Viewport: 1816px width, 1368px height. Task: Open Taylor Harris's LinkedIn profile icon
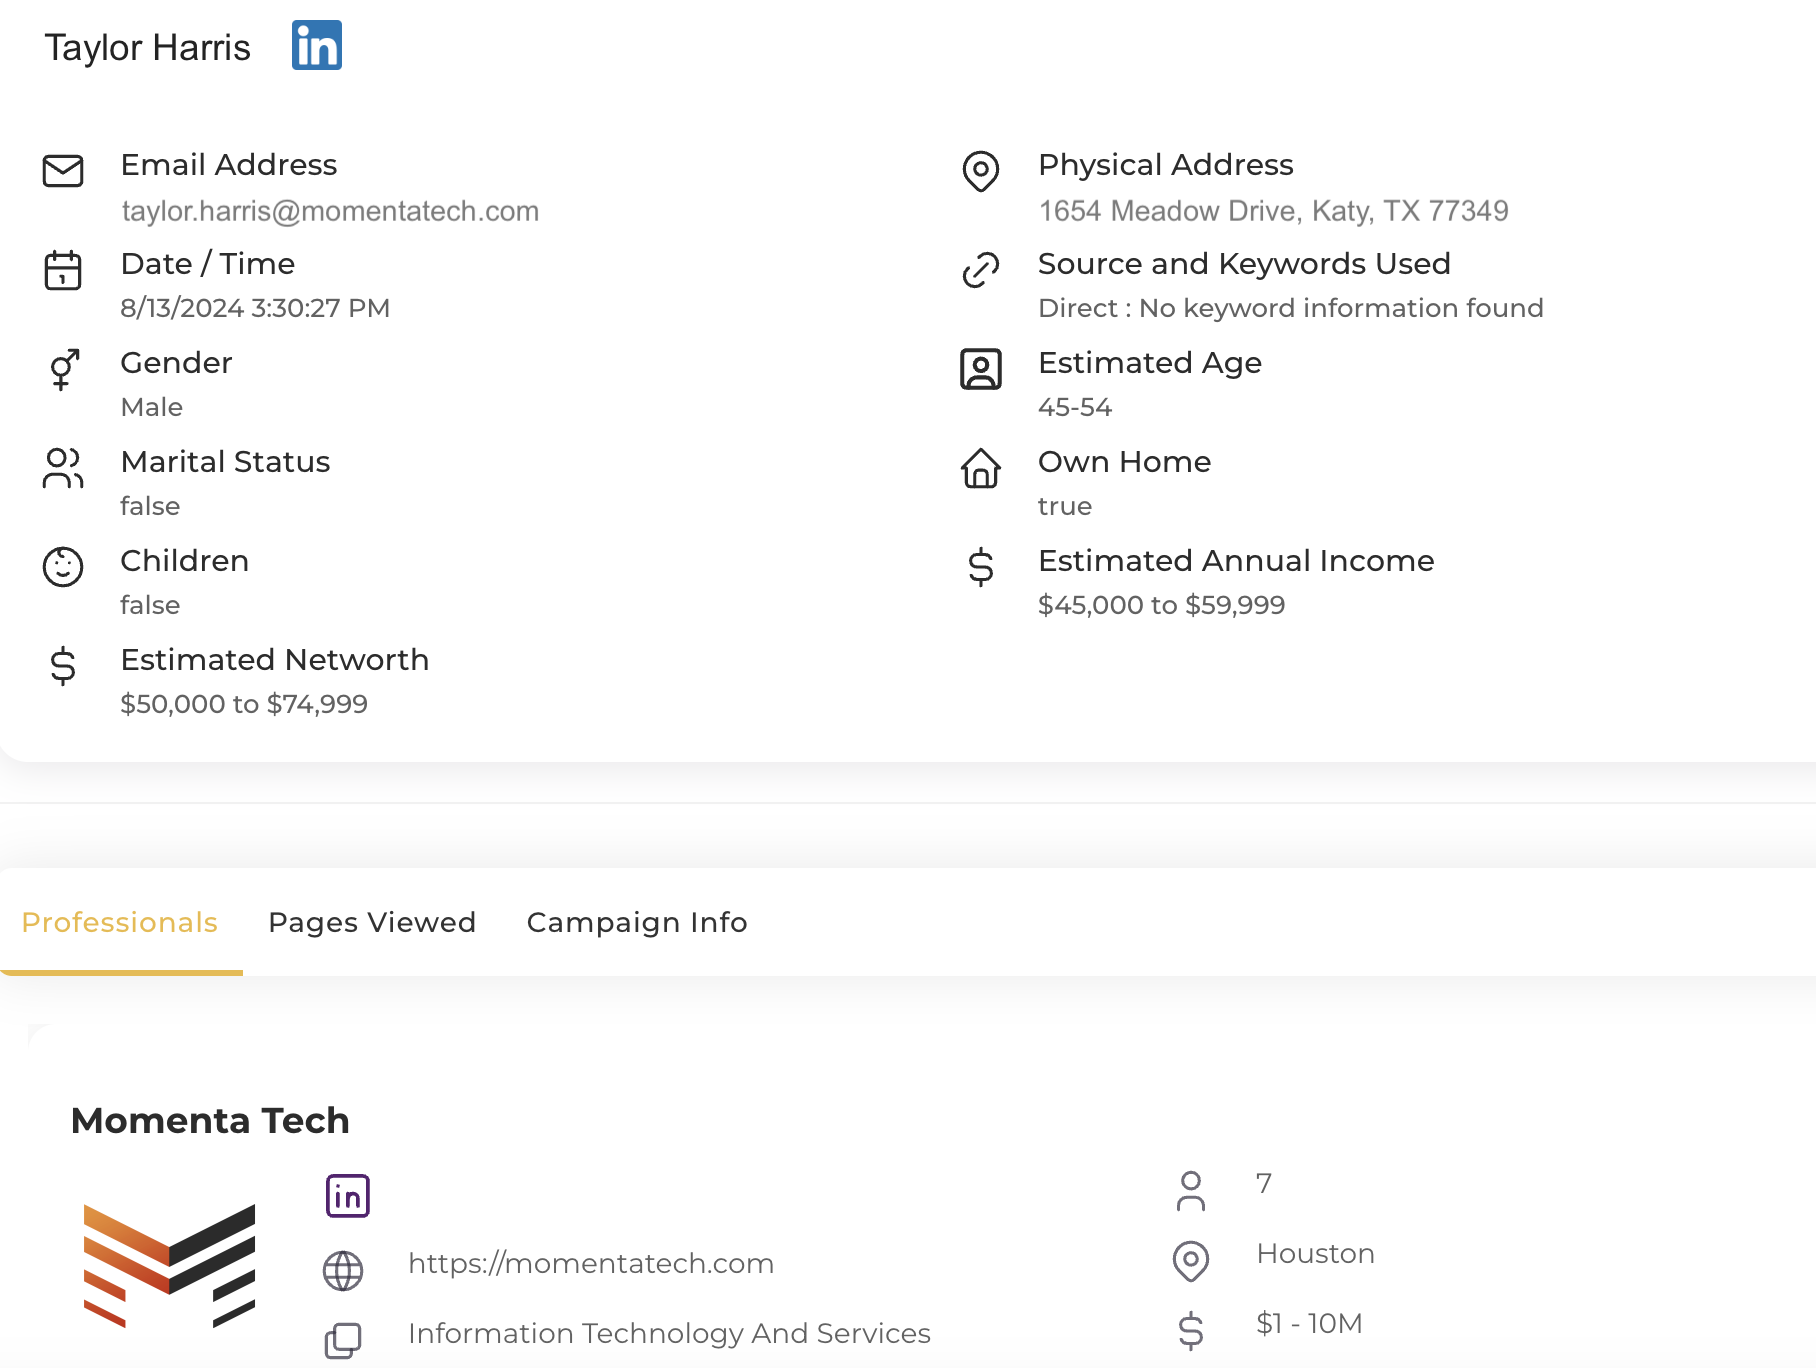316,46
